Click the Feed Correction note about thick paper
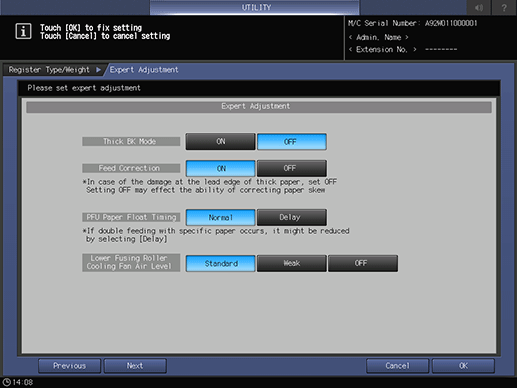This screenshot has width=517, height=388. 210,186
